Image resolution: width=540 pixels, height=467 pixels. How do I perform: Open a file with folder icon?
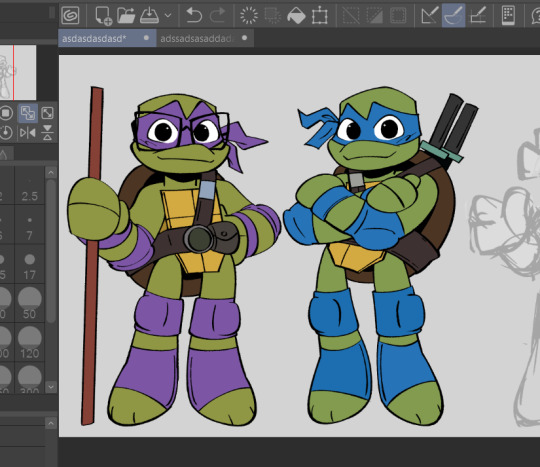point(126,15)
